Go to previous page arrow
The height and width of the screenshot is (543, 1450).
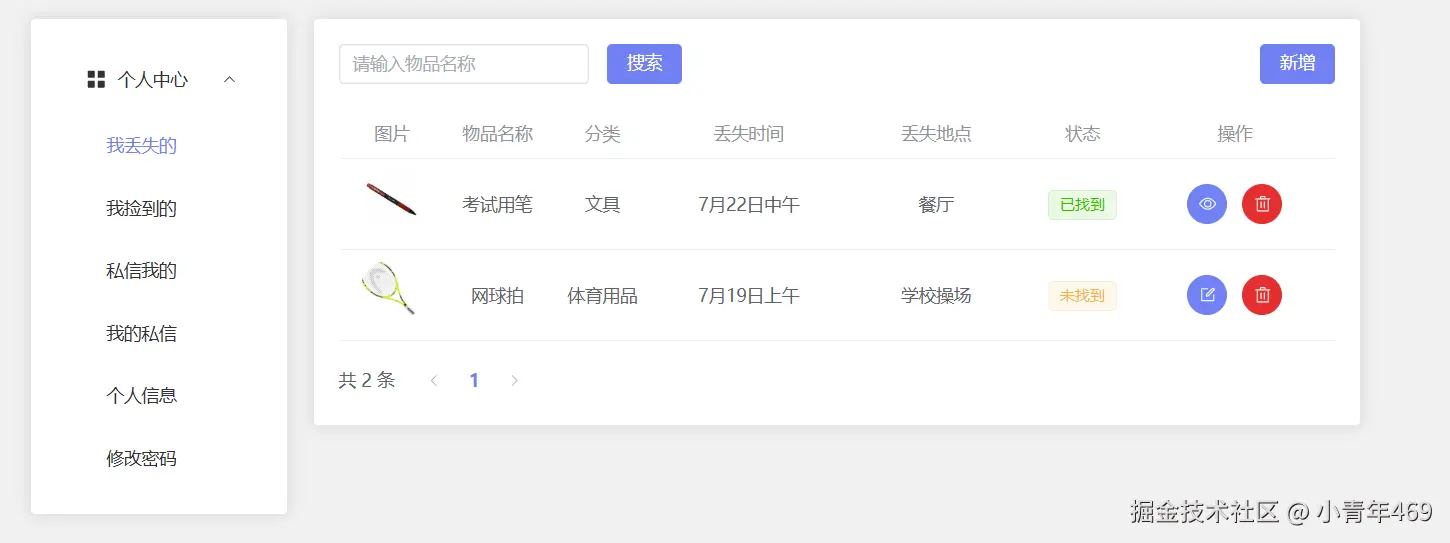pos(433,381)
